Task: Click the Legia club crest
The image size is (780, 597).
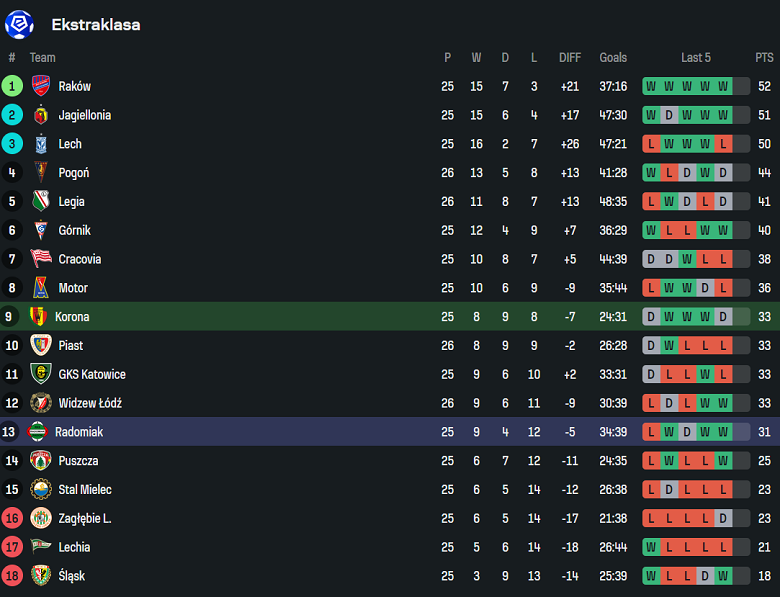Action: tap(41, 202)
